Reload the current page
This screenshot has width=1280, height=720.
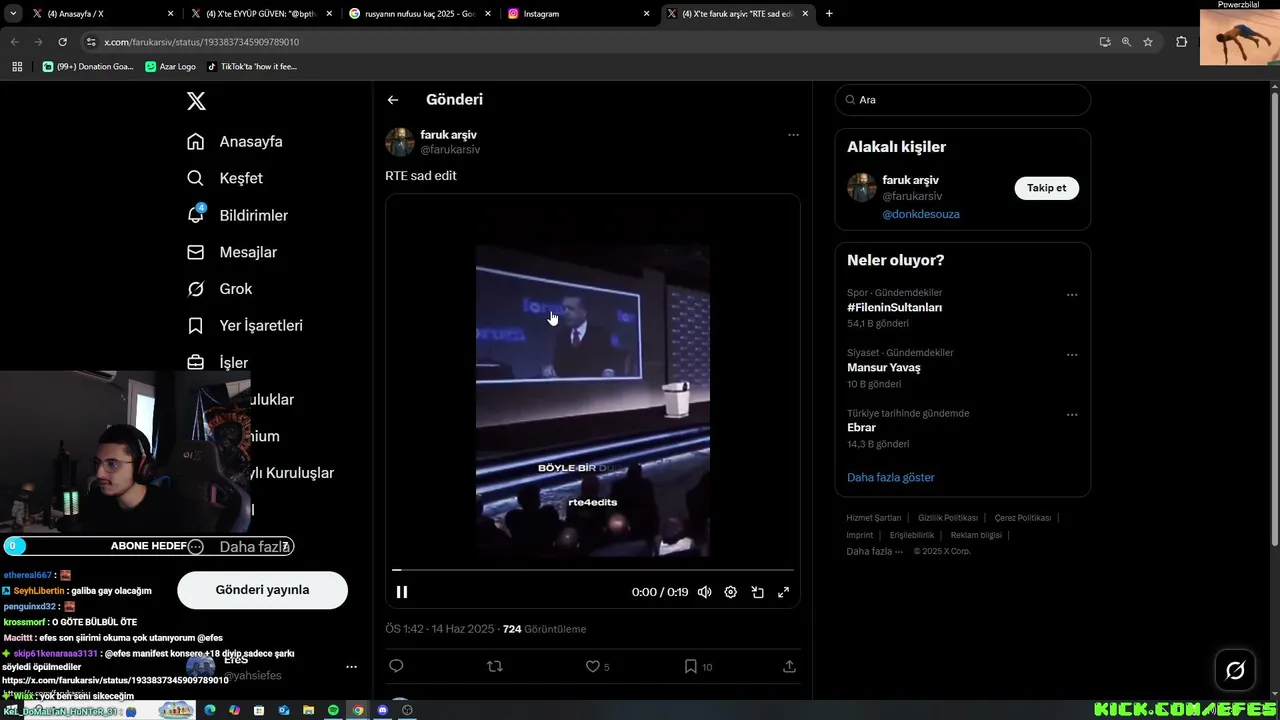point(62,42)
